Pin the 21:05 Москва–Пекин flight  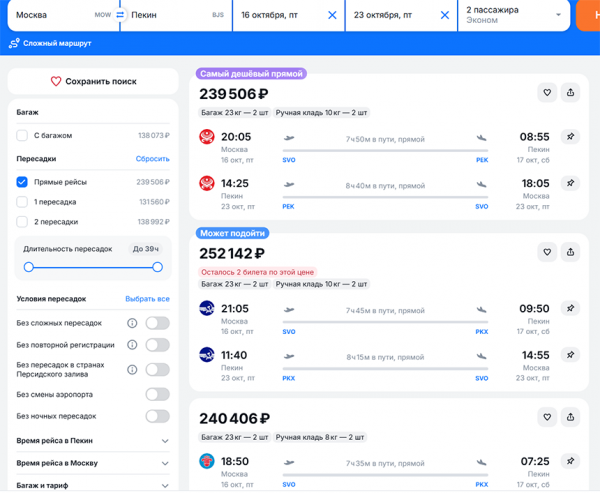(x=570, y=308)
